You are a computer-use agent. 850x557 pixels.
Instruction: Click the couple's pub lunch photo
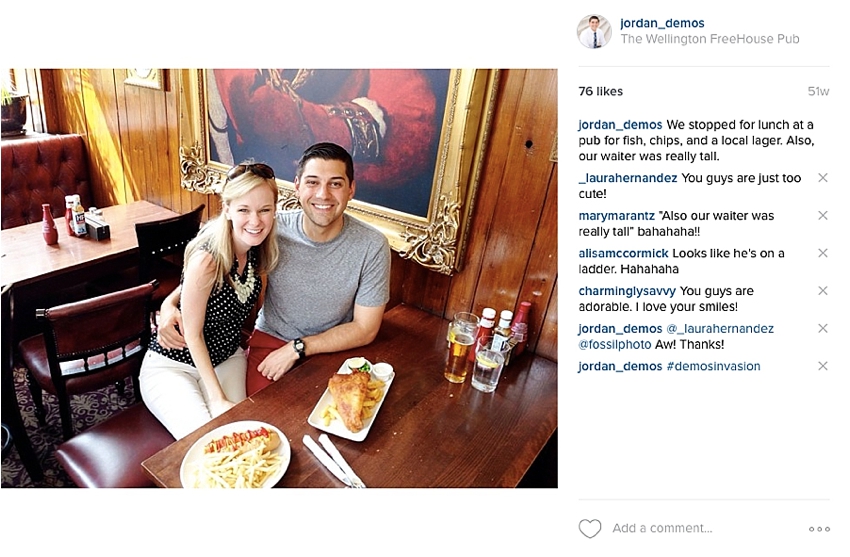pos(279,278)
